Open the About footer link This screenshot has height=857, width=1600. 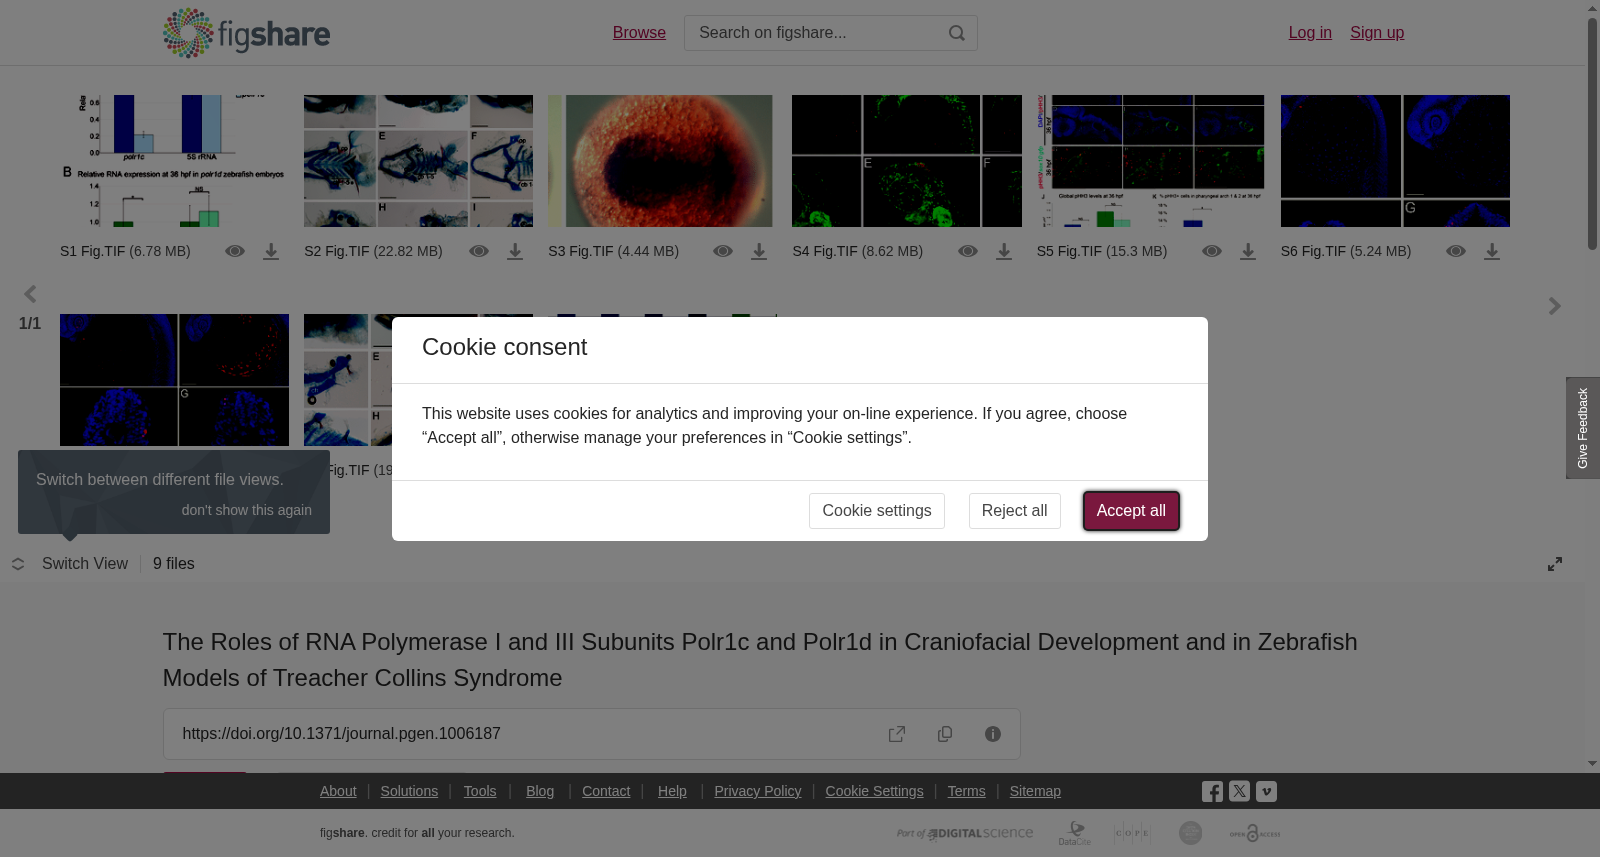(338, 791)
